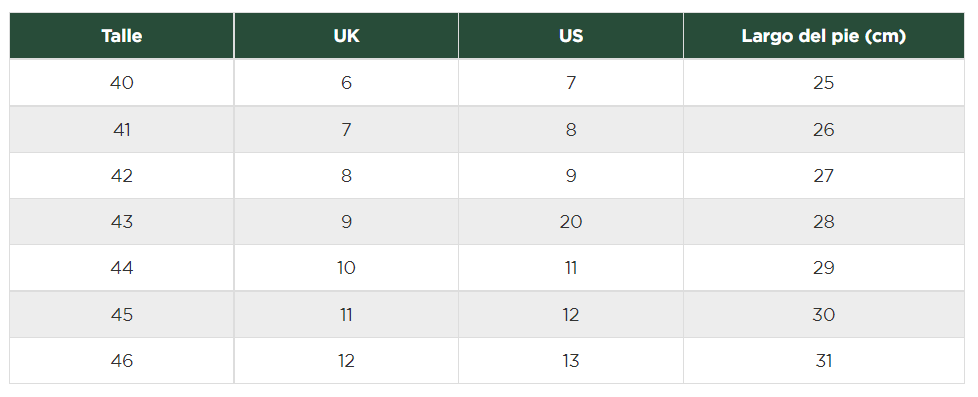978x397 pixels.
Task: Click the UK value 6 cell
Action: (346, 82)
